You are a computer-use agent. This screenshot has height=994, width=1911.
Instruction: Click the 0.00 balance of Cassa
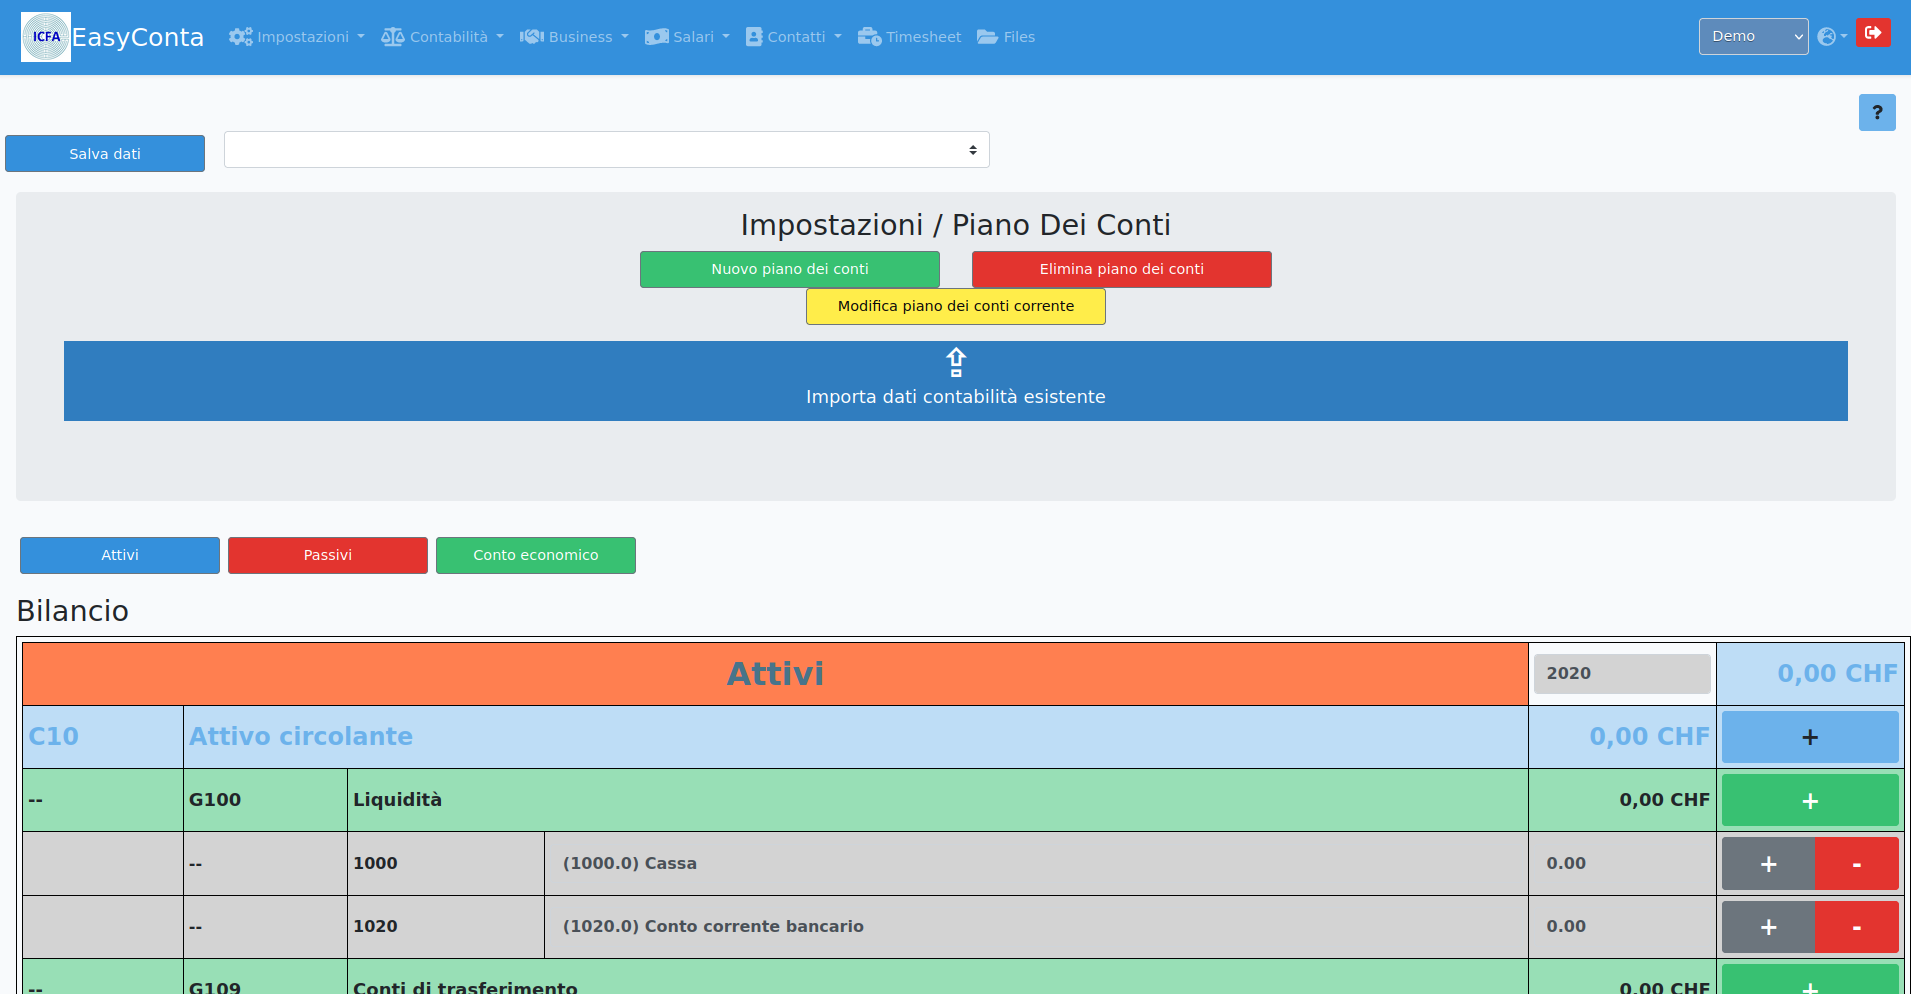[1566, 863]
